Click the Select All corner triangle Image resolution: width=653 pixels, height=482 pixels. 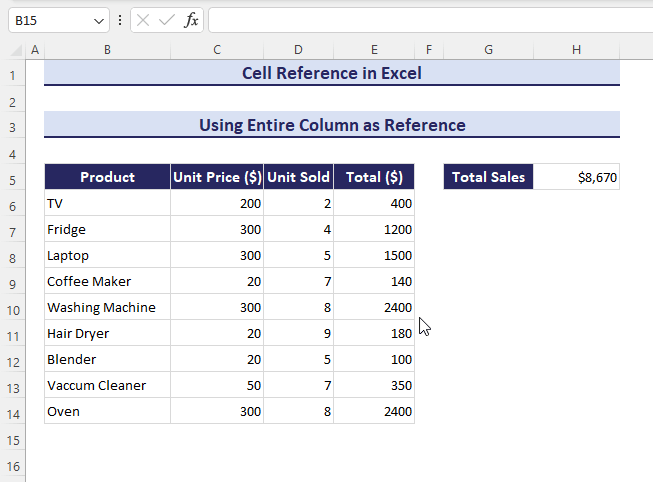(14, 50)
